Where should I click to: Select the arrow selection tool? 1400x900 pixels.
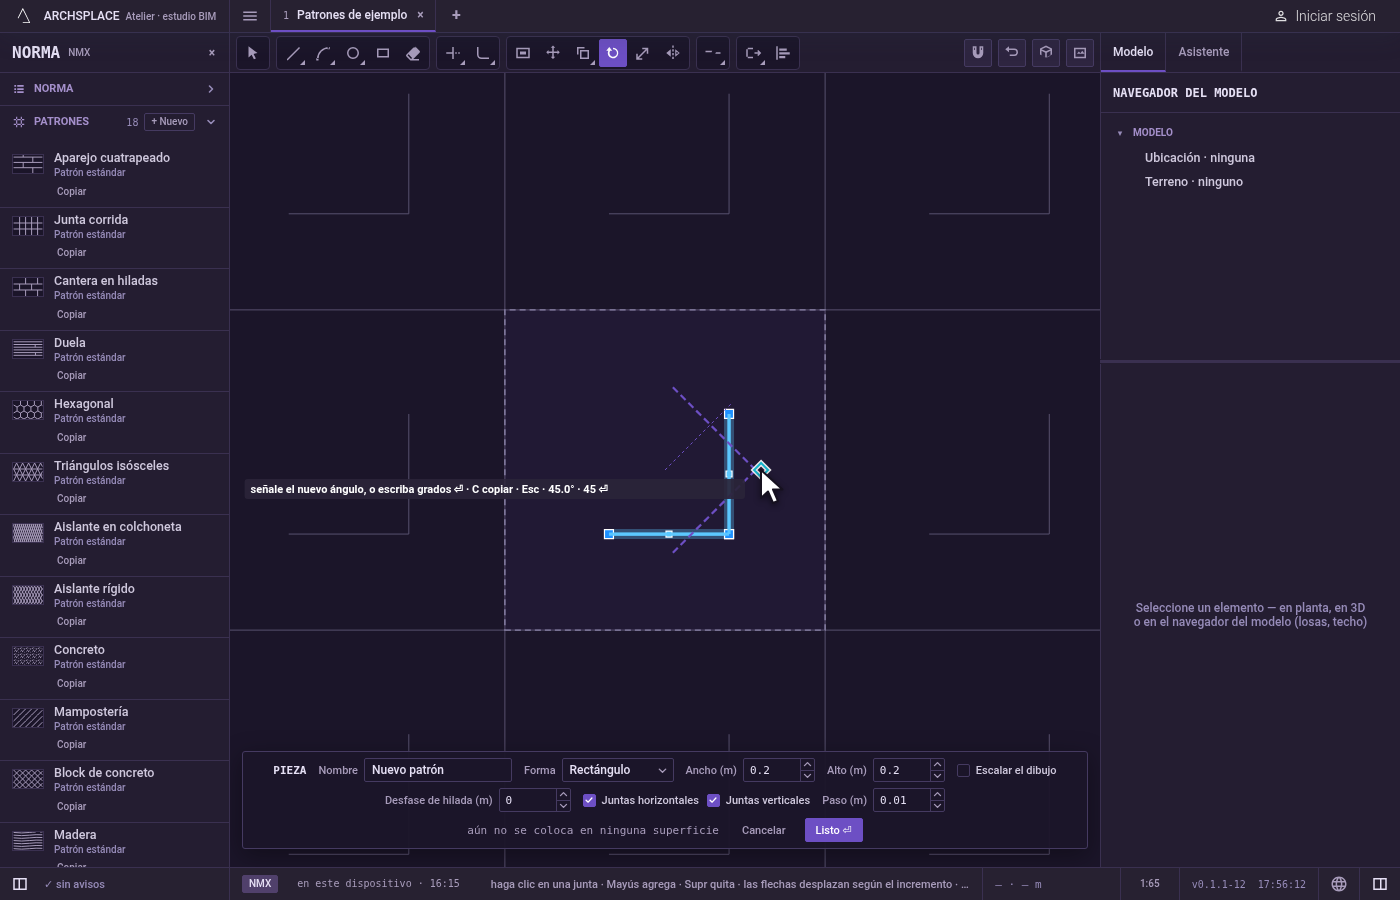pyautogui.click(x=252, y=53)
